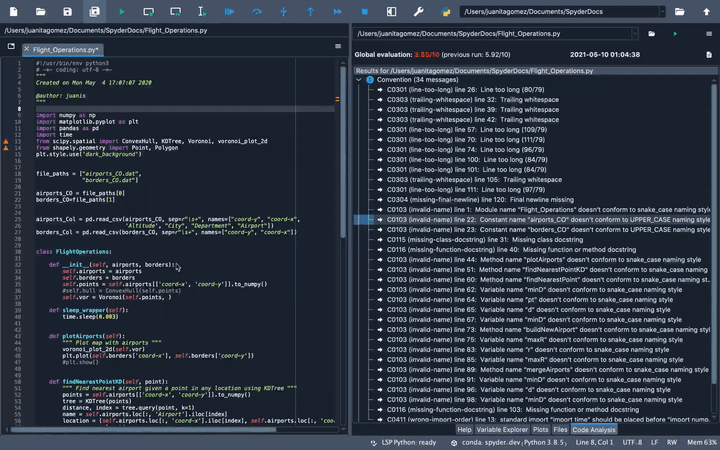The image size is (720, 450).
Task: Collapse Convention (34 messages) tree node
Action: 359,80
